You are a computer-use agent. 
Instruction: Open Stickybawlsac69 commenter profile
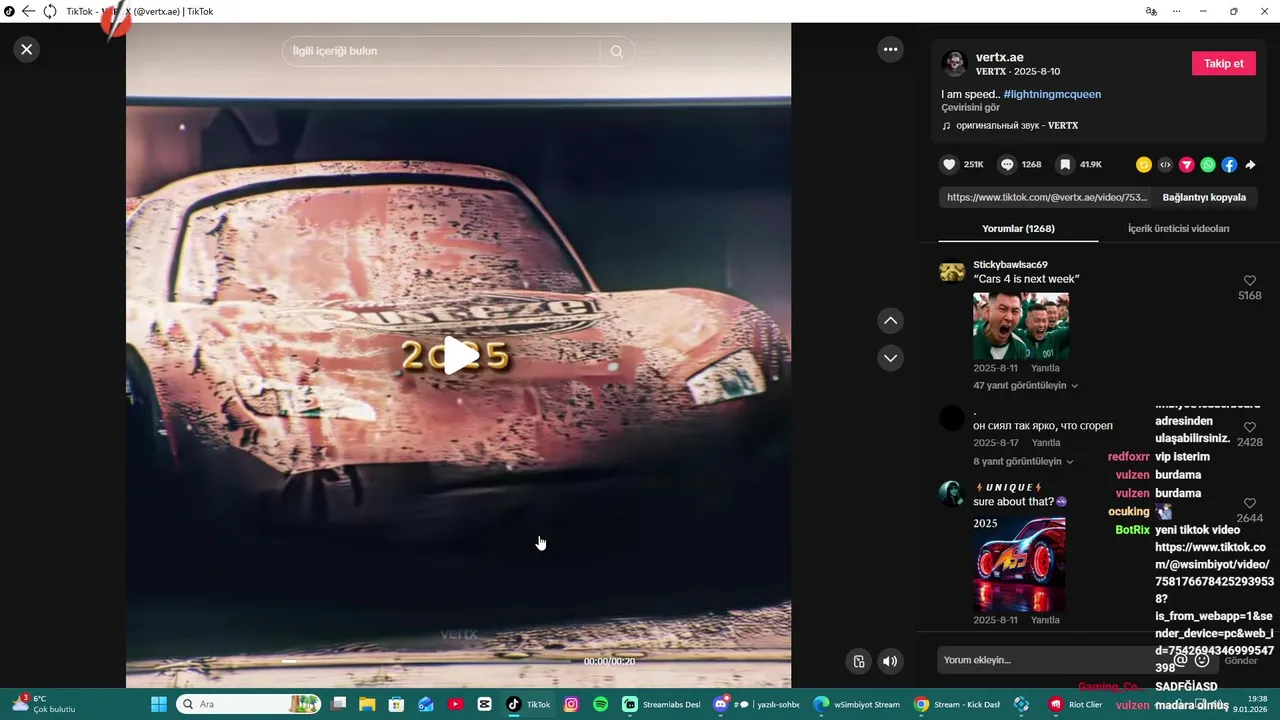click(x=1010, y=264)
